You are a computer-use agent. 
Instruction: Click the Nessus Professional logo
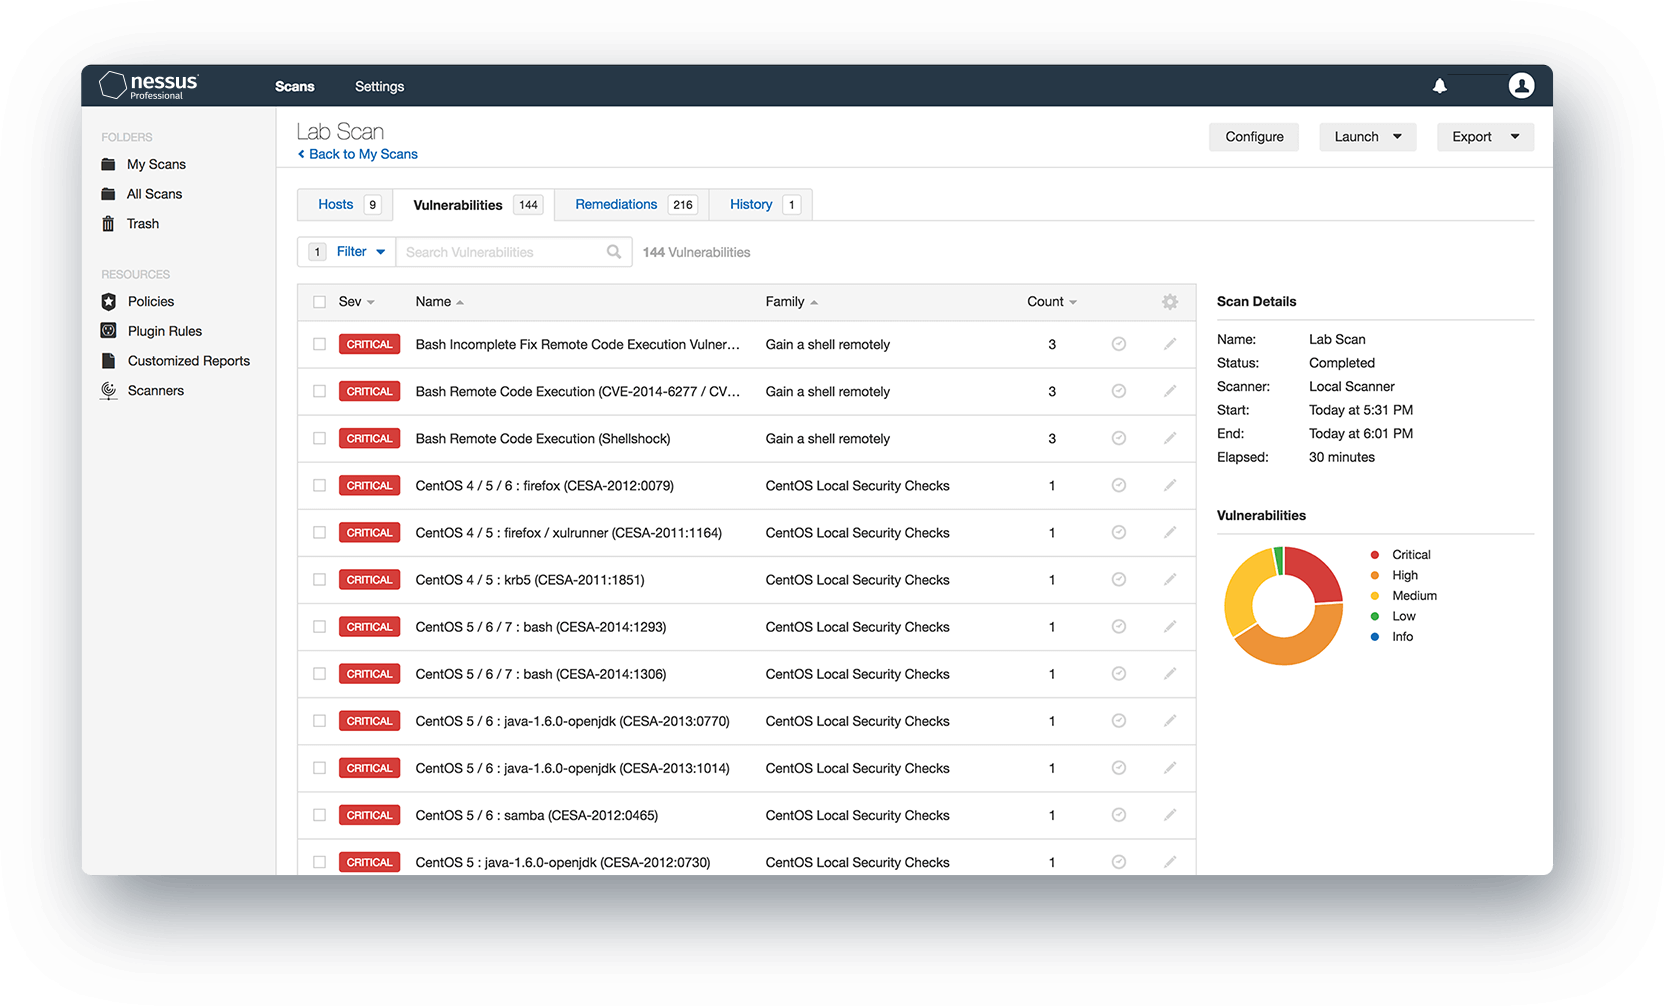[149, 86]
